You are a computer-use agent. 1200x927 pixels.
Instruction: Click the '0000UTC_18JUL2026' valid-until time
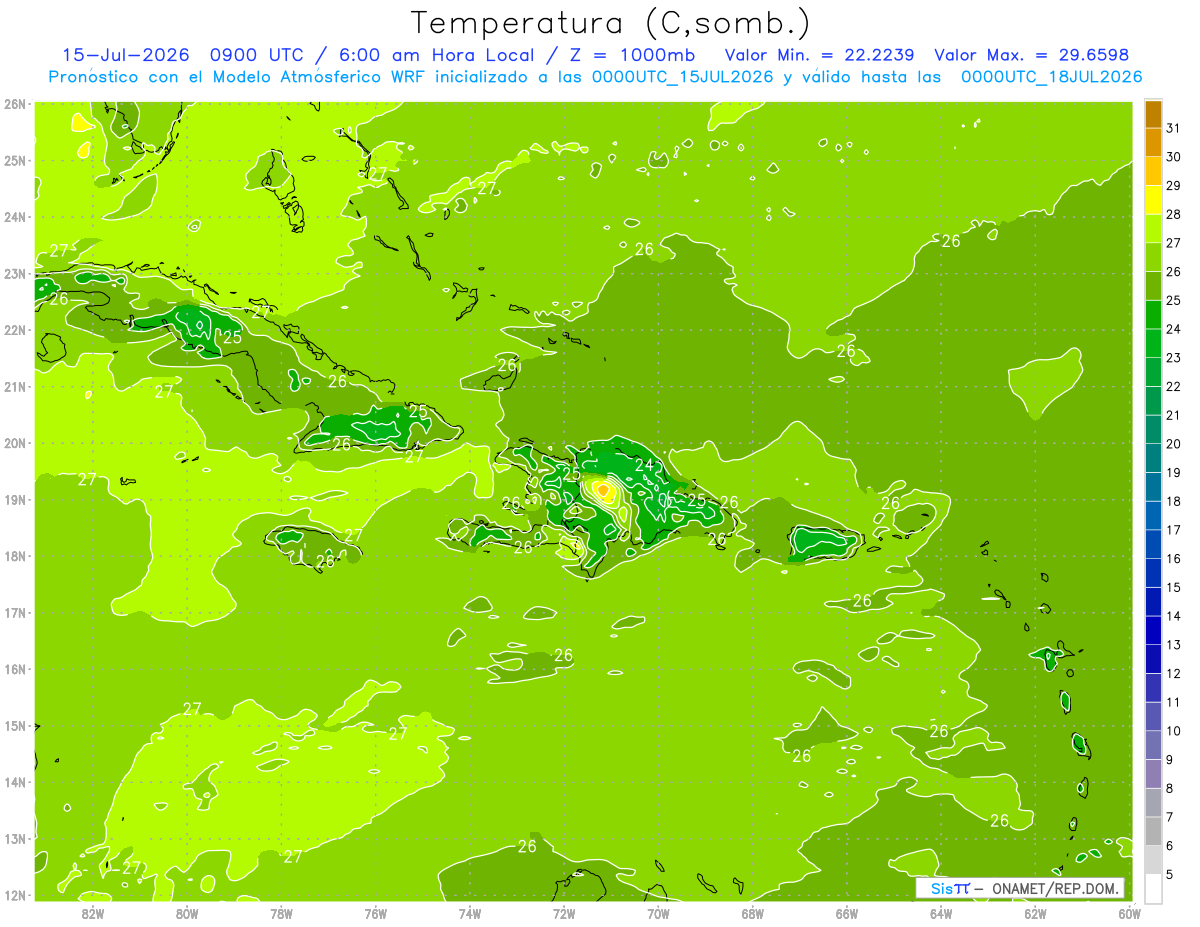point(1051,76)
